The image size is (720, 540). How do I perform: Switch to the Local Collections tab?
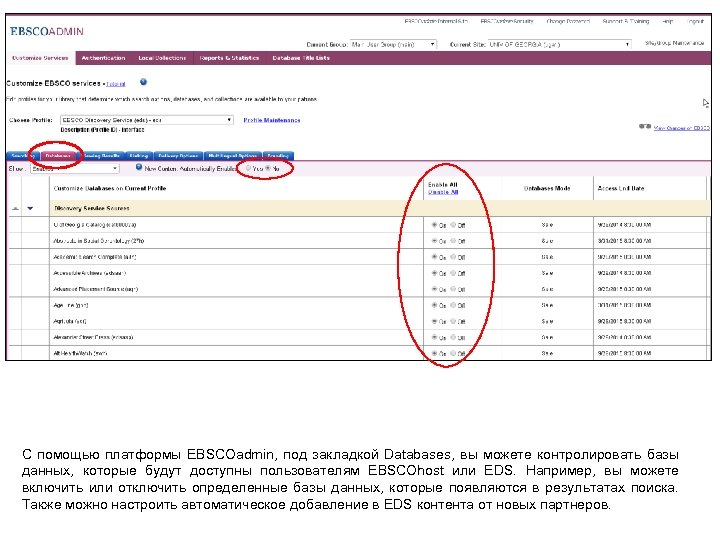tap(162, 58)
